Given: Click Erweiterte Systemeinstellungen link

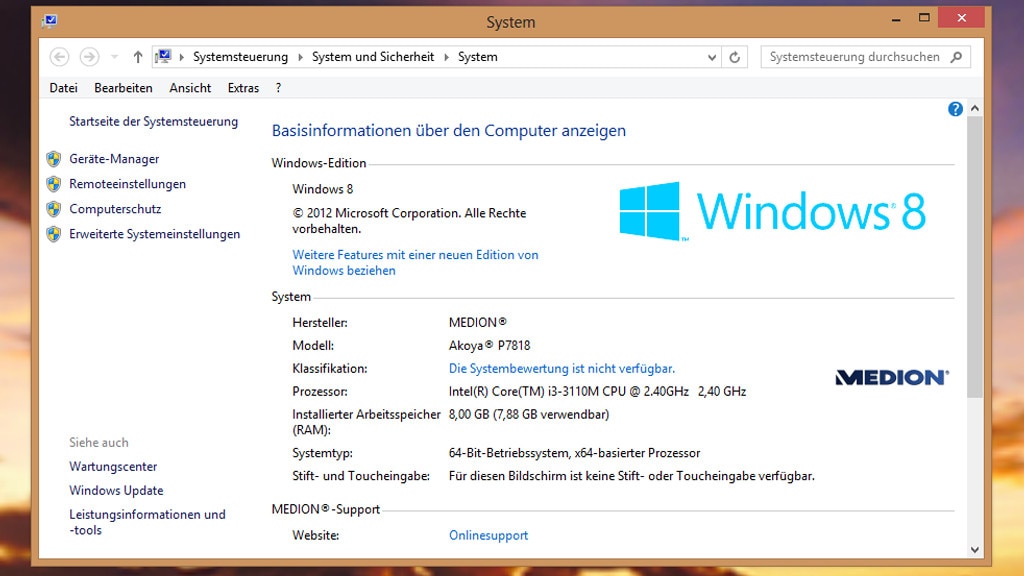Looking at the screenshot, I should [x=154, y=234].
